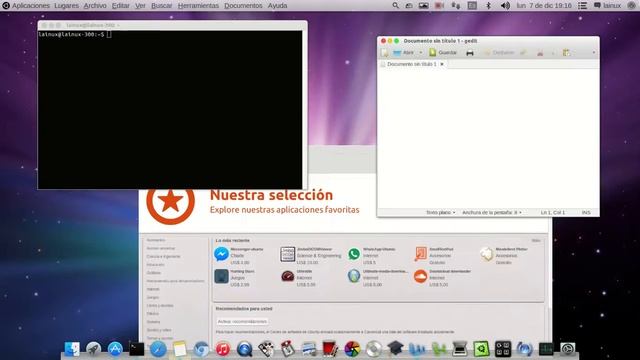The height and width of the screenshot is (360, 640).
Task: Click the INS indicator in gedit status bar
Action: coord(586,212)
